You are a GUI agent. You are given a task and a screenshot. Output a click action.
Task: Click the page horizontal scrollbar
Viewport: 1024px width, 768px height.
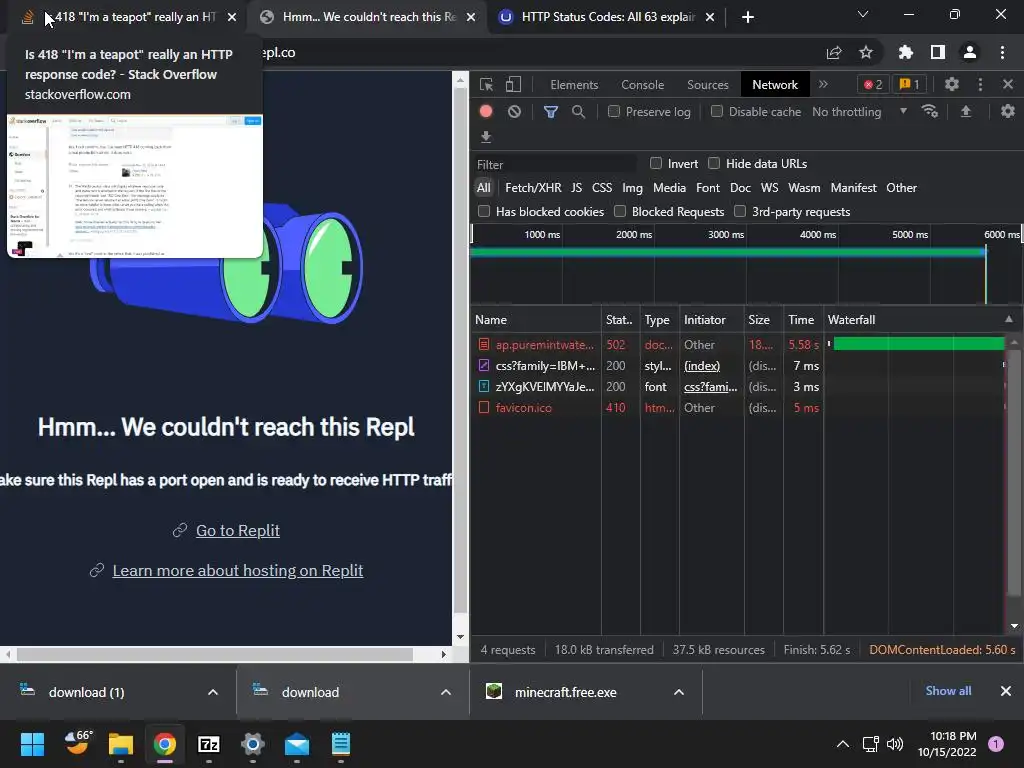click(215, 654)
